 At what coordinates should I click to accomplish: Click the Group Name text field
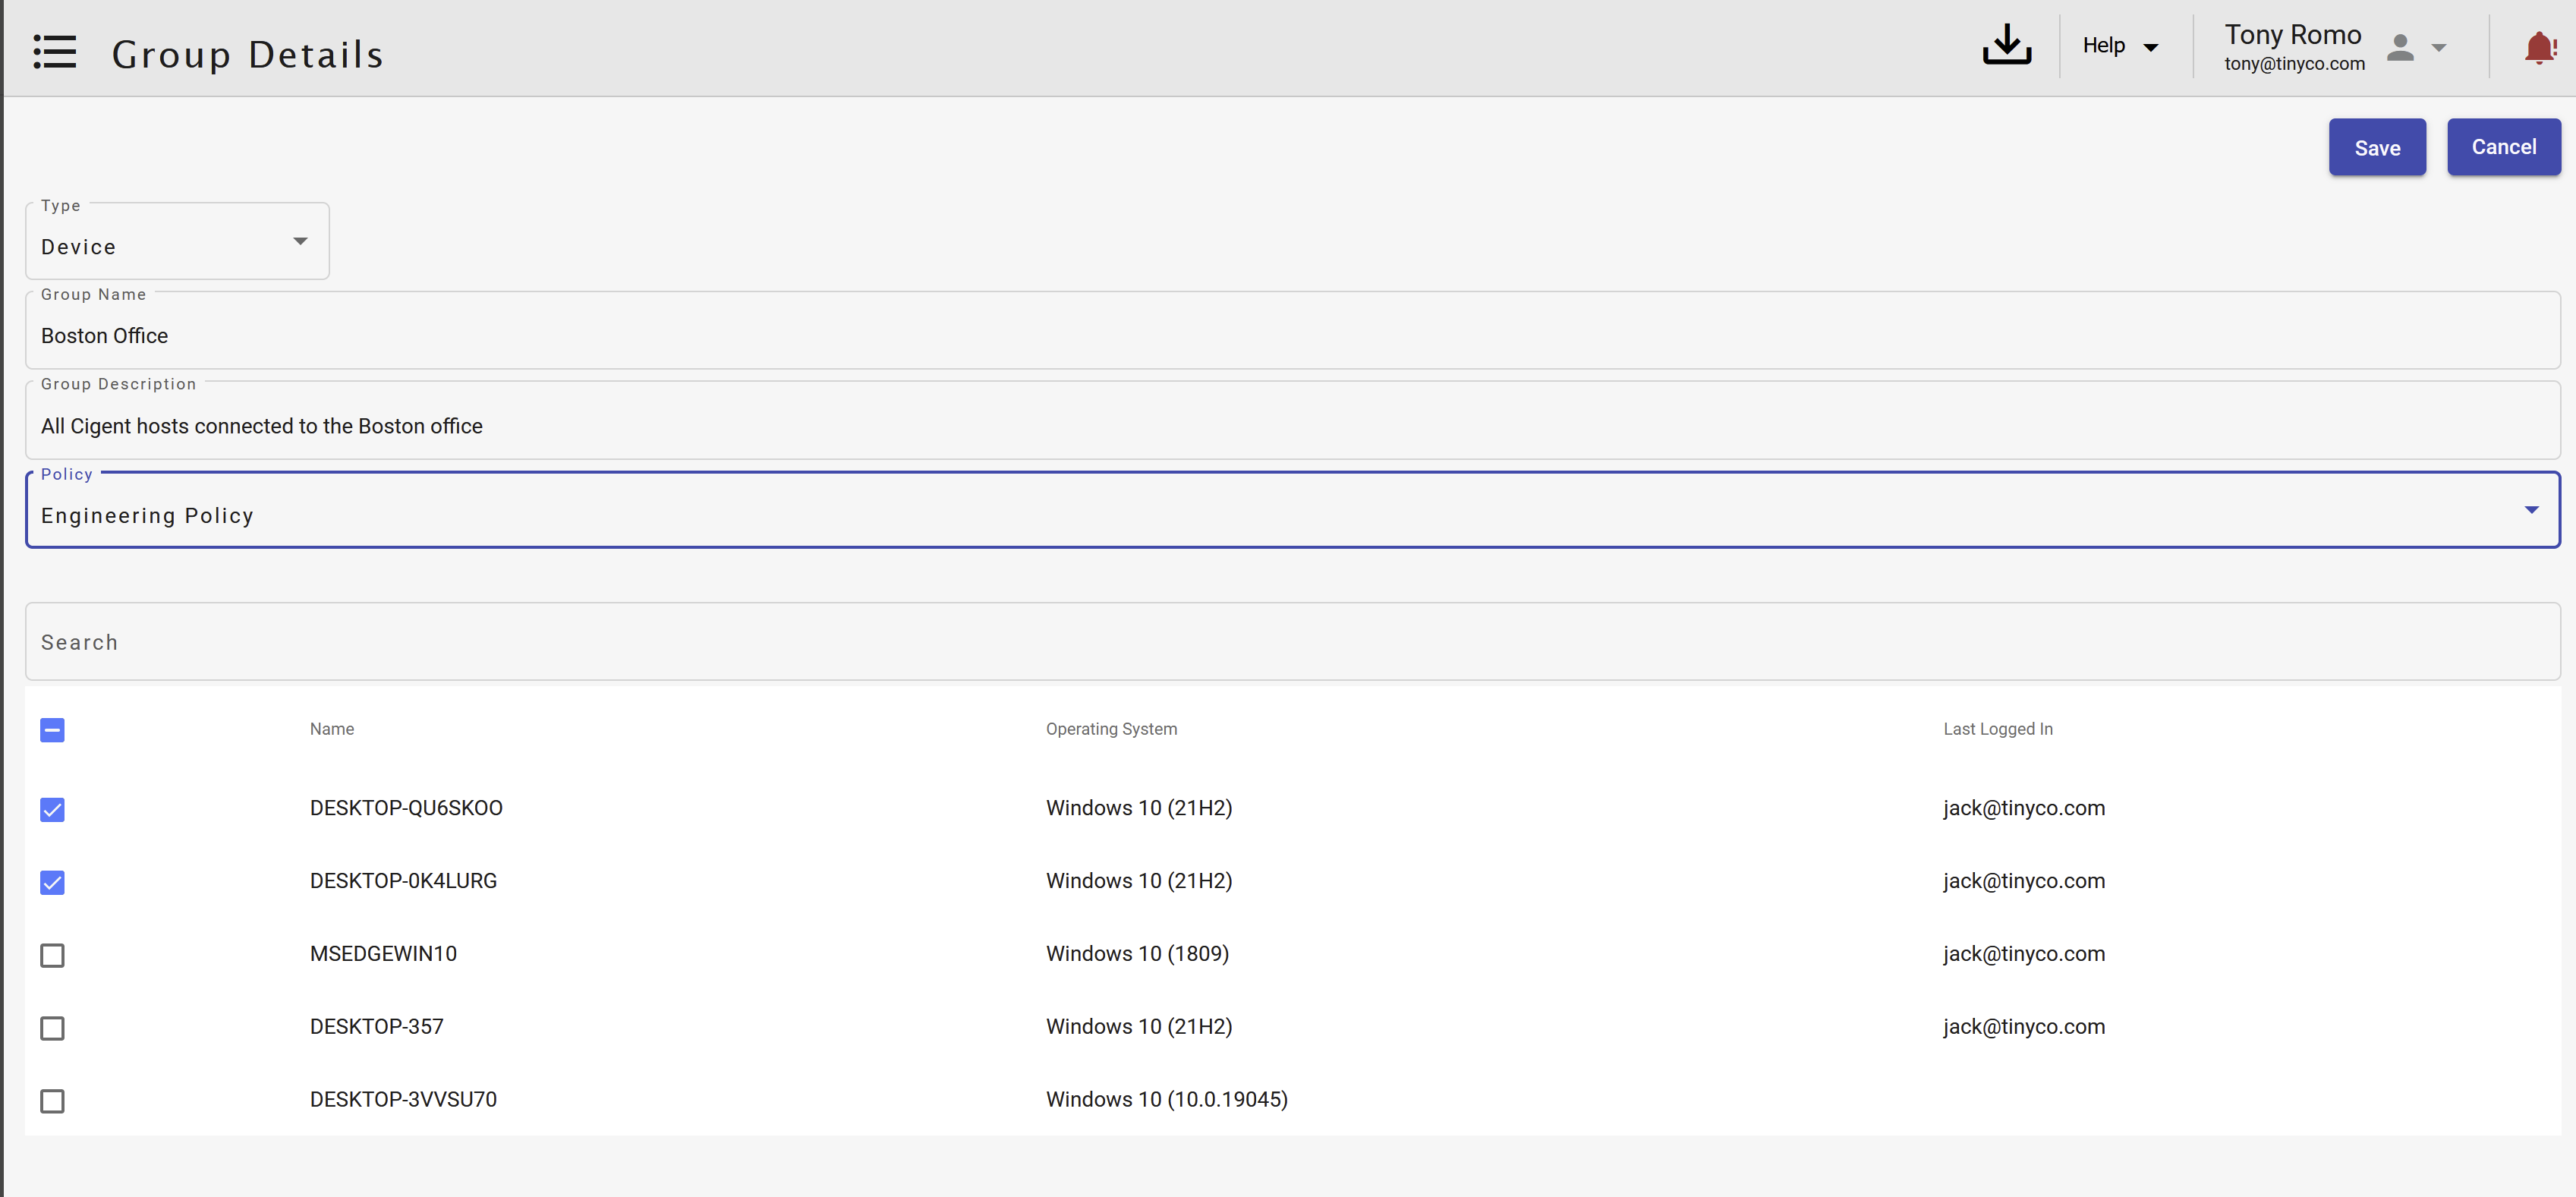click(1290, 336)
